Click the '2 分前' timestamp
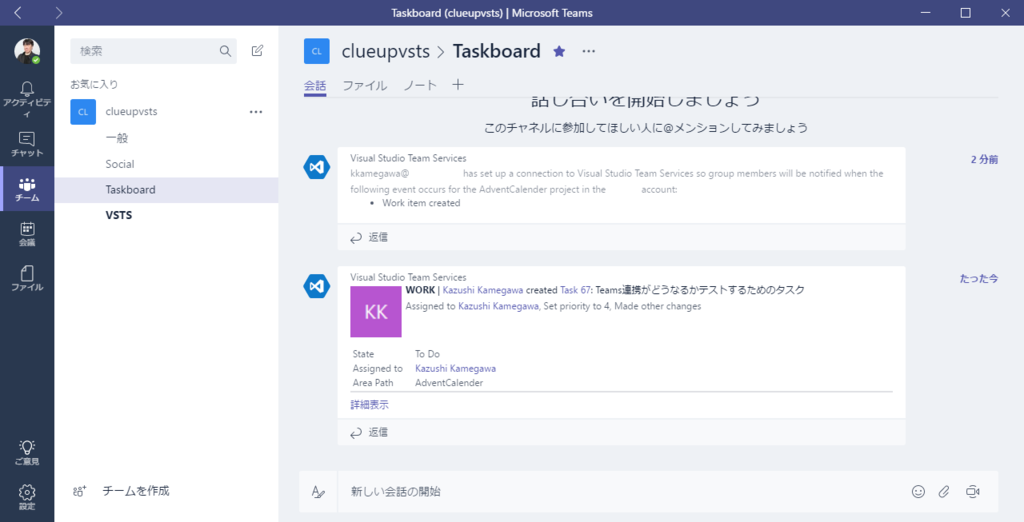Screen dimensions: 1024x522 pyautogui.click(x=984, y=159)
